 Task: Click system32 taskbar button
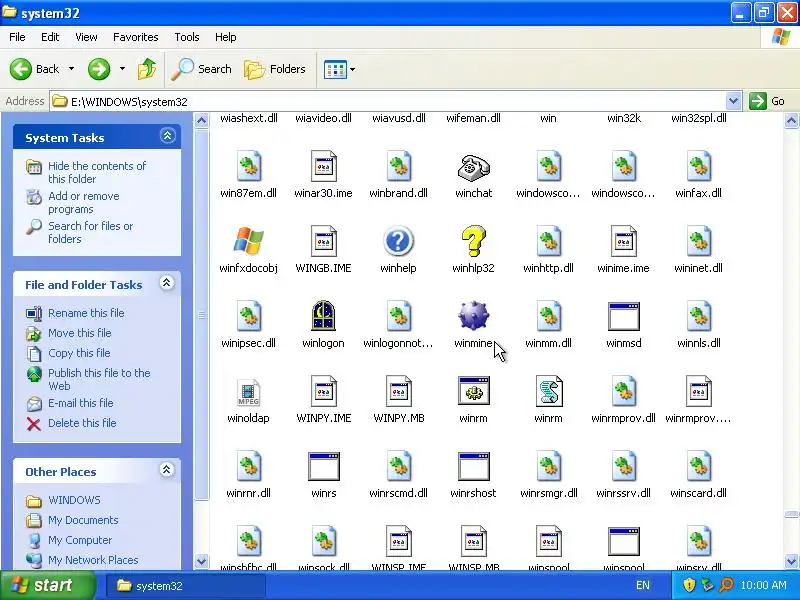186,586
